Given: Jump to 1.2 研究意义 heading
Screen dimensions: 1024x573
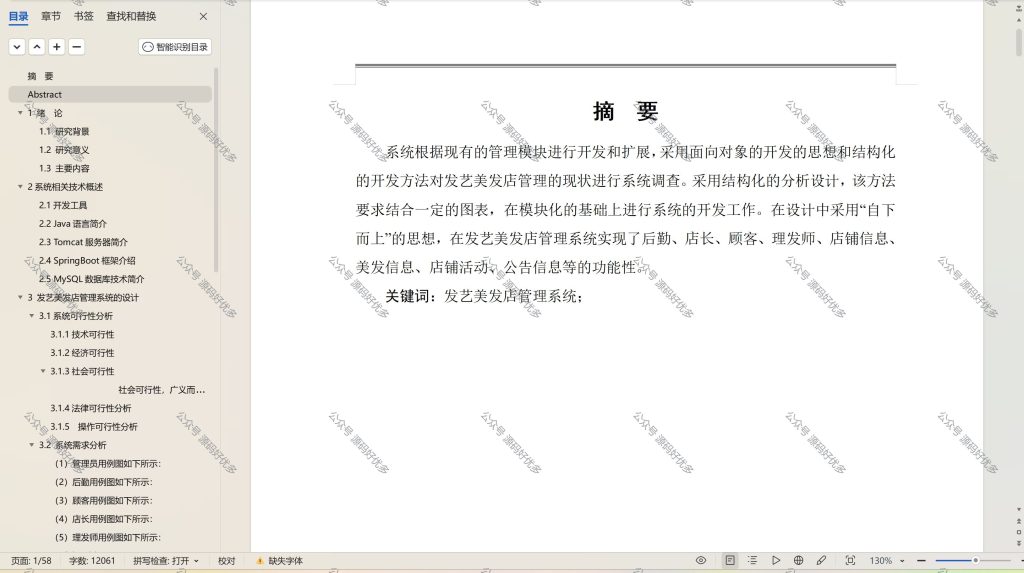Looking at the screenshot, I should point(64,150).
